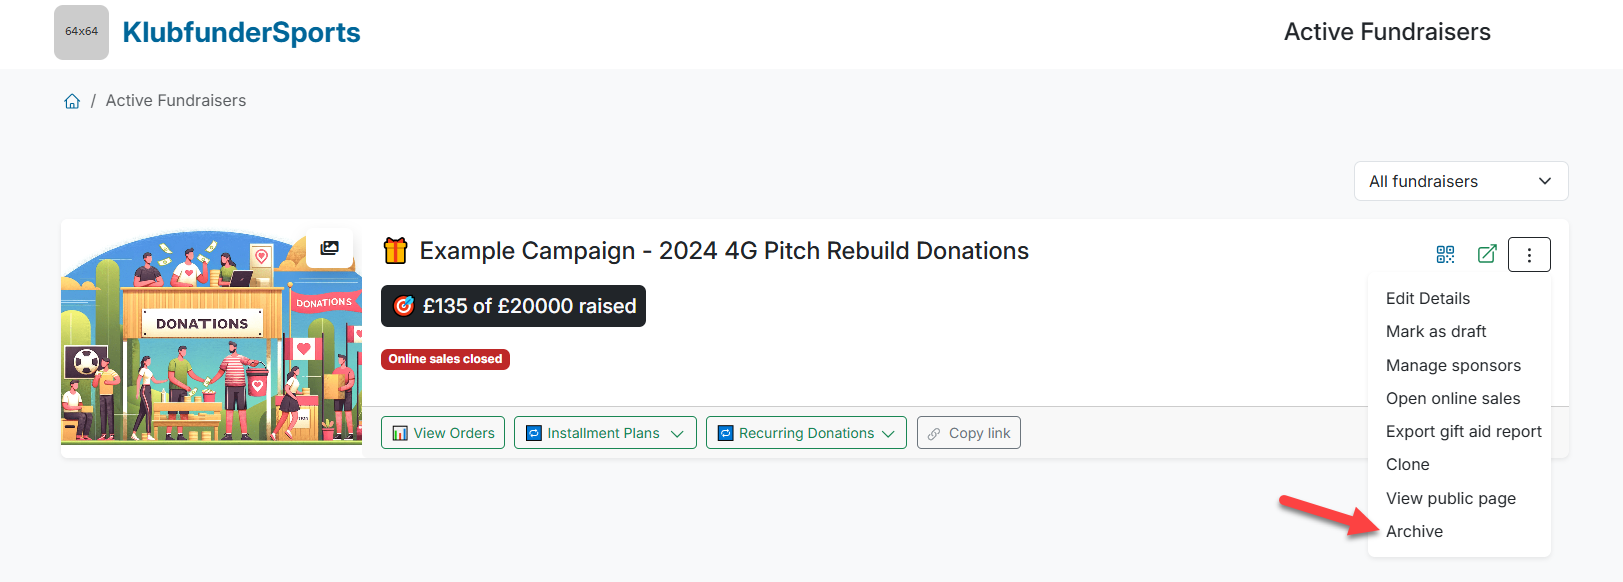The width and height of the screenshot is (1623, 582).
Task: Click the gift icon beside campaign title
Action: pyautogui.click(x=396, y=251)
